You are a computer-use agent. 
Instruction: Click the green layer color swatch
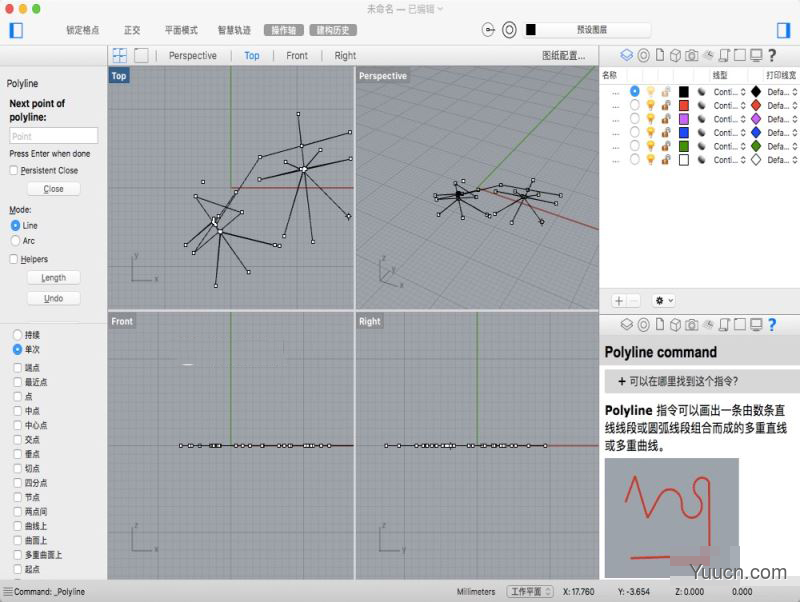click(x=684, y=146)
